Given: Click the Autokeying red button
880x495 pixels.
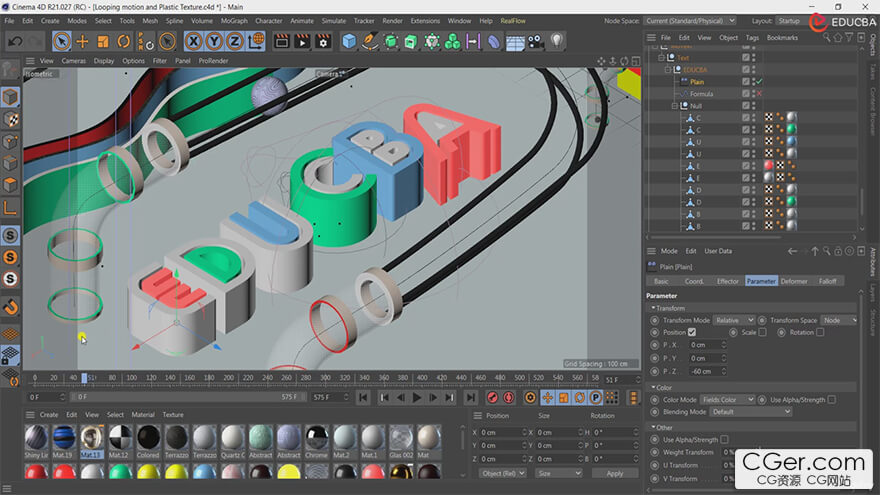Looking at the screenshot, I should click(x=508, y=397).
